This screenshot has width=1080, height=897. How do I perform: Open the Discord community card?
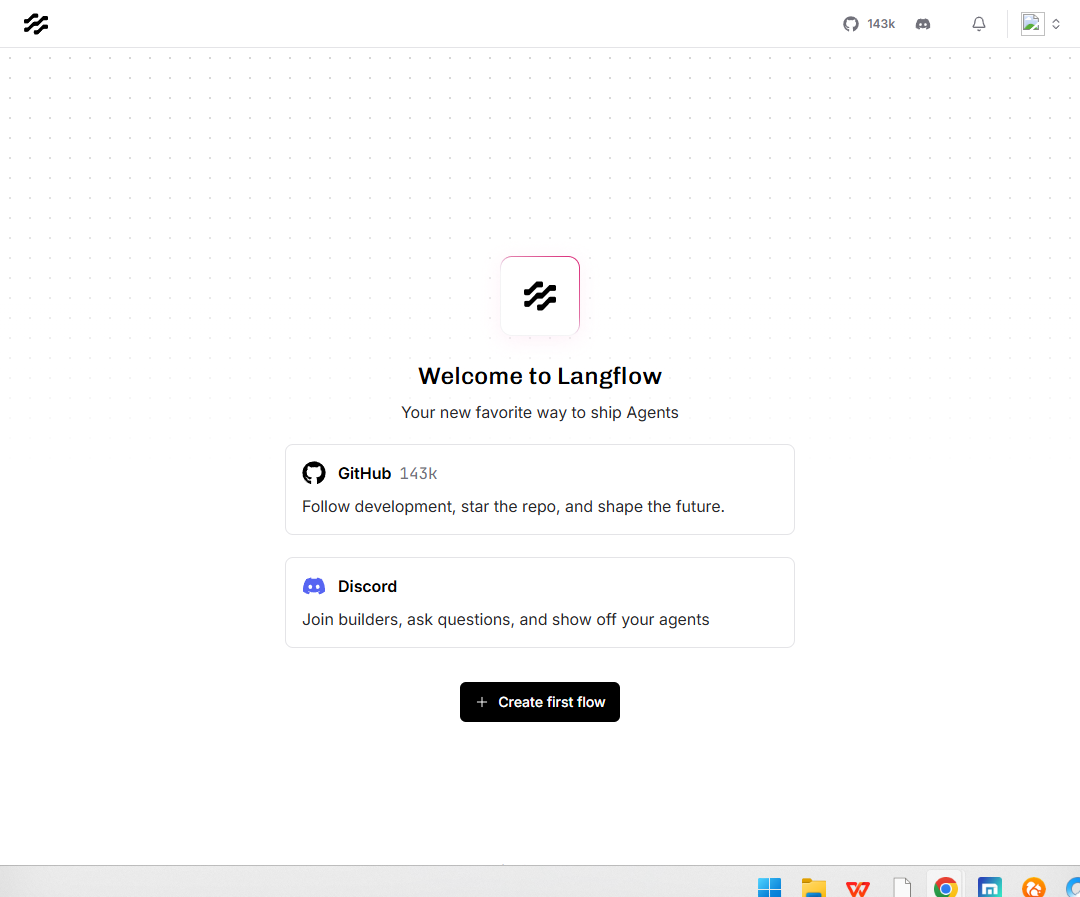[540, 602]
